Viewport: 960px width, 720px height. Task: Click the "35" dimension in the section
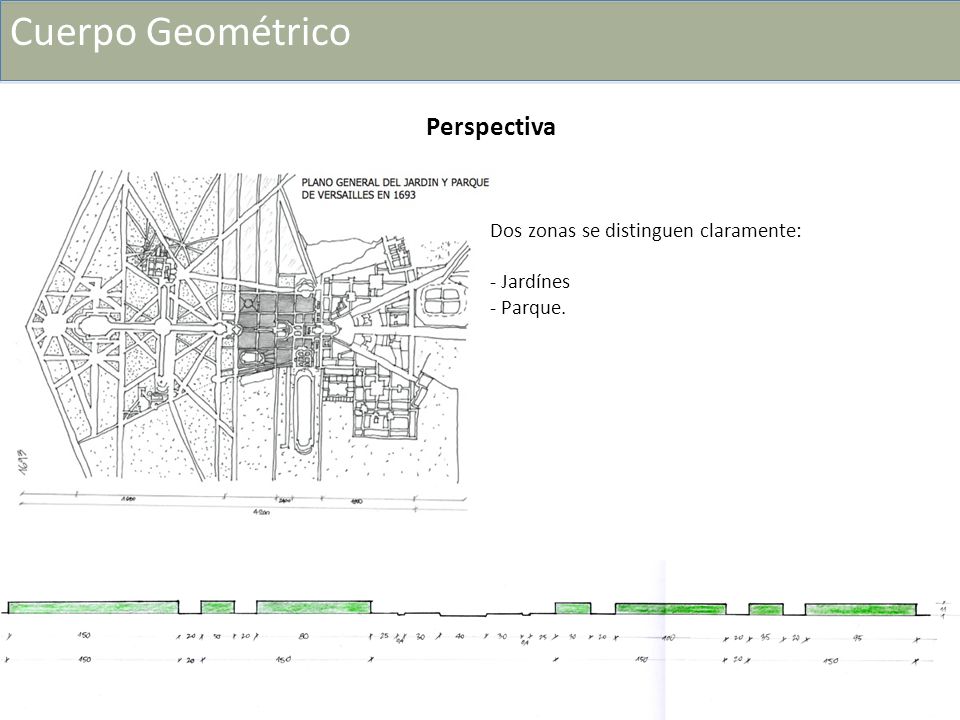coord(765,637)
